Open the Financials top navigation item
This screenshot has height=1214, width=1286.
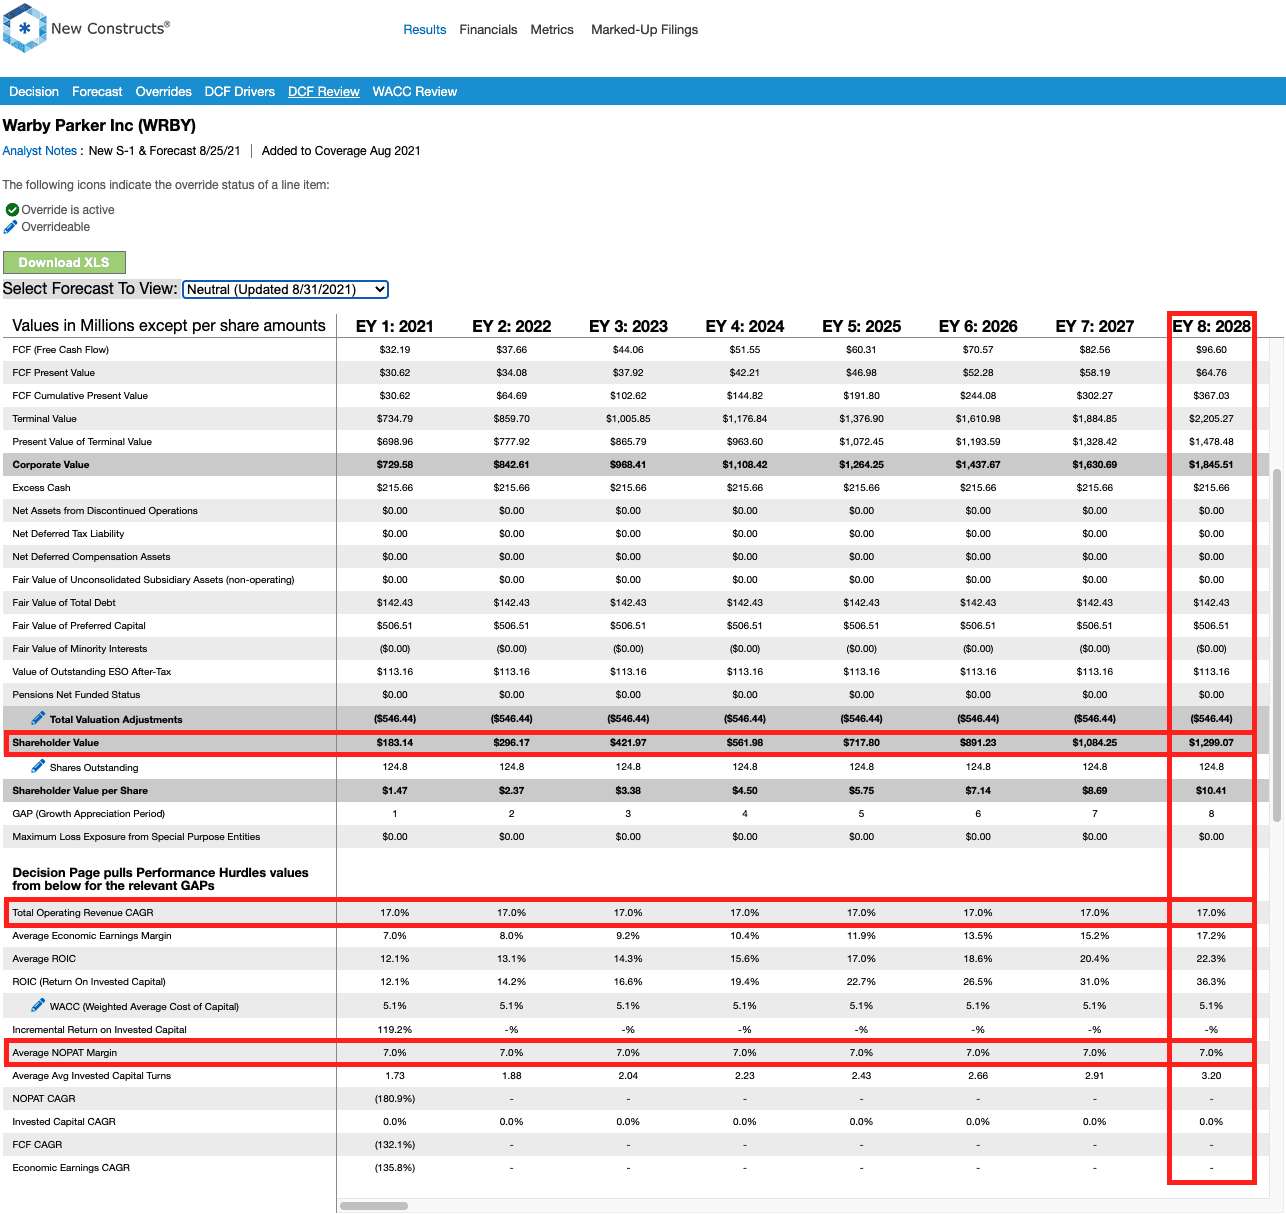pyautogui.click(x=488, y=30)
